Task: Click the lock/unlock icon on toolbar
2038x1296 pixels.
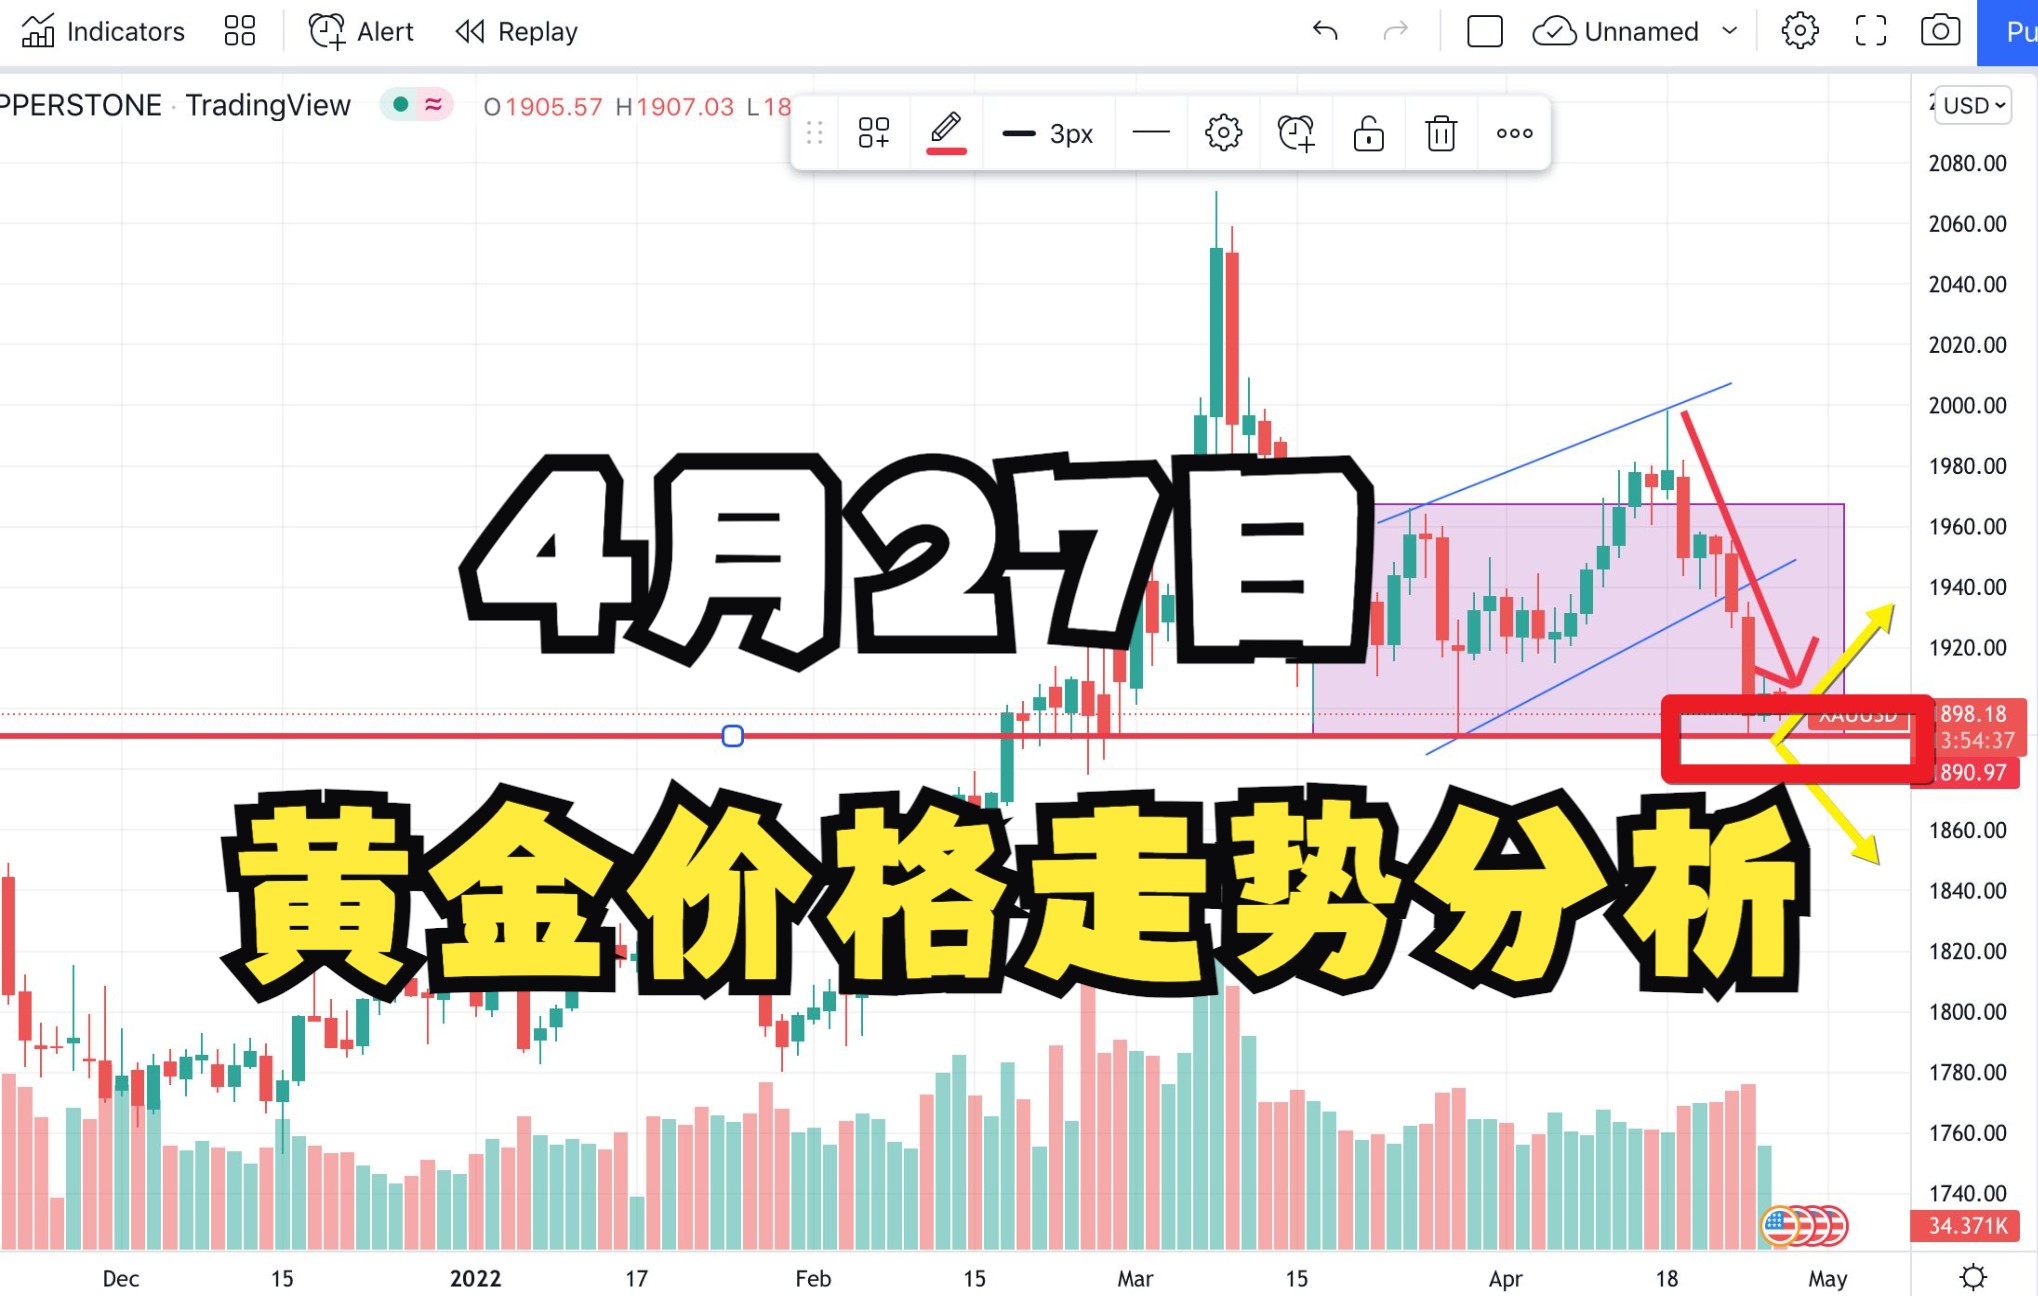Action: coord(1367,132)
